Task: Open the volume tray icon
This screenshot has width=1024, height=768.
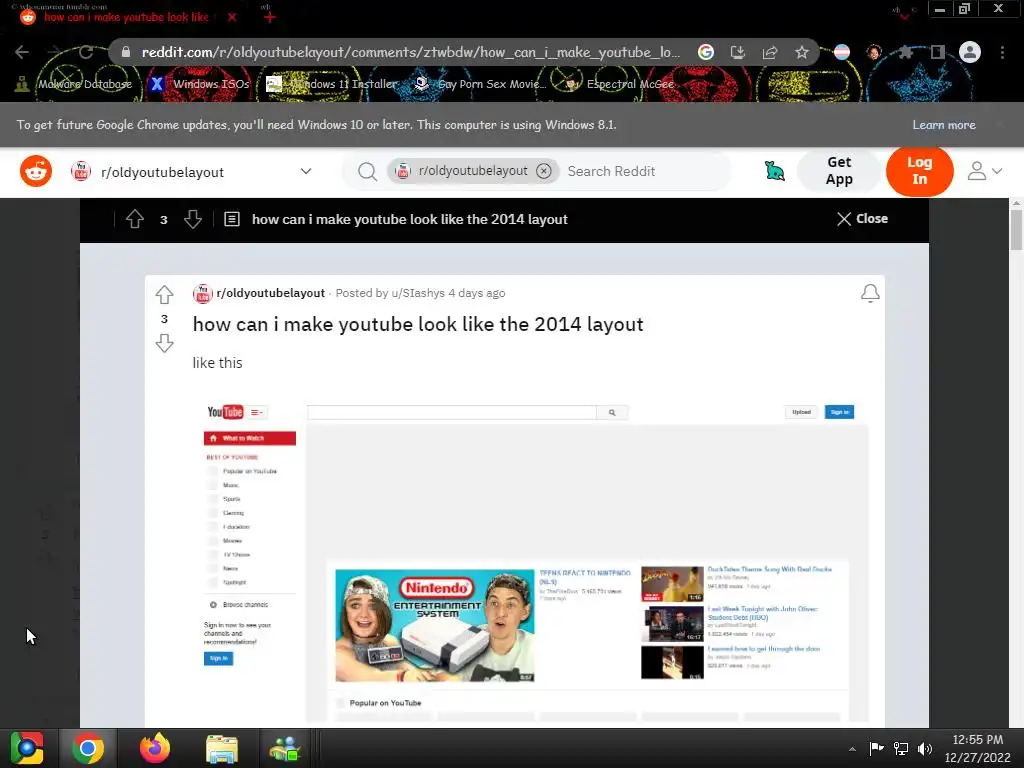Action: pos(925,748)
